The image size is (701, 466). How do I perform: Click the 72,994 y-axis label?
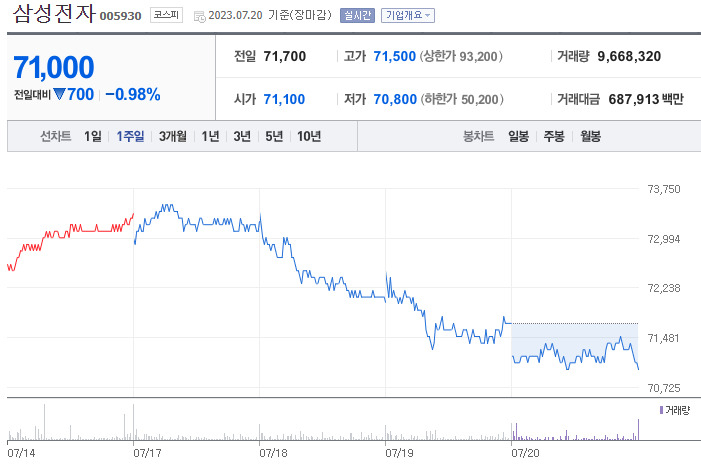tap(664, 239)
